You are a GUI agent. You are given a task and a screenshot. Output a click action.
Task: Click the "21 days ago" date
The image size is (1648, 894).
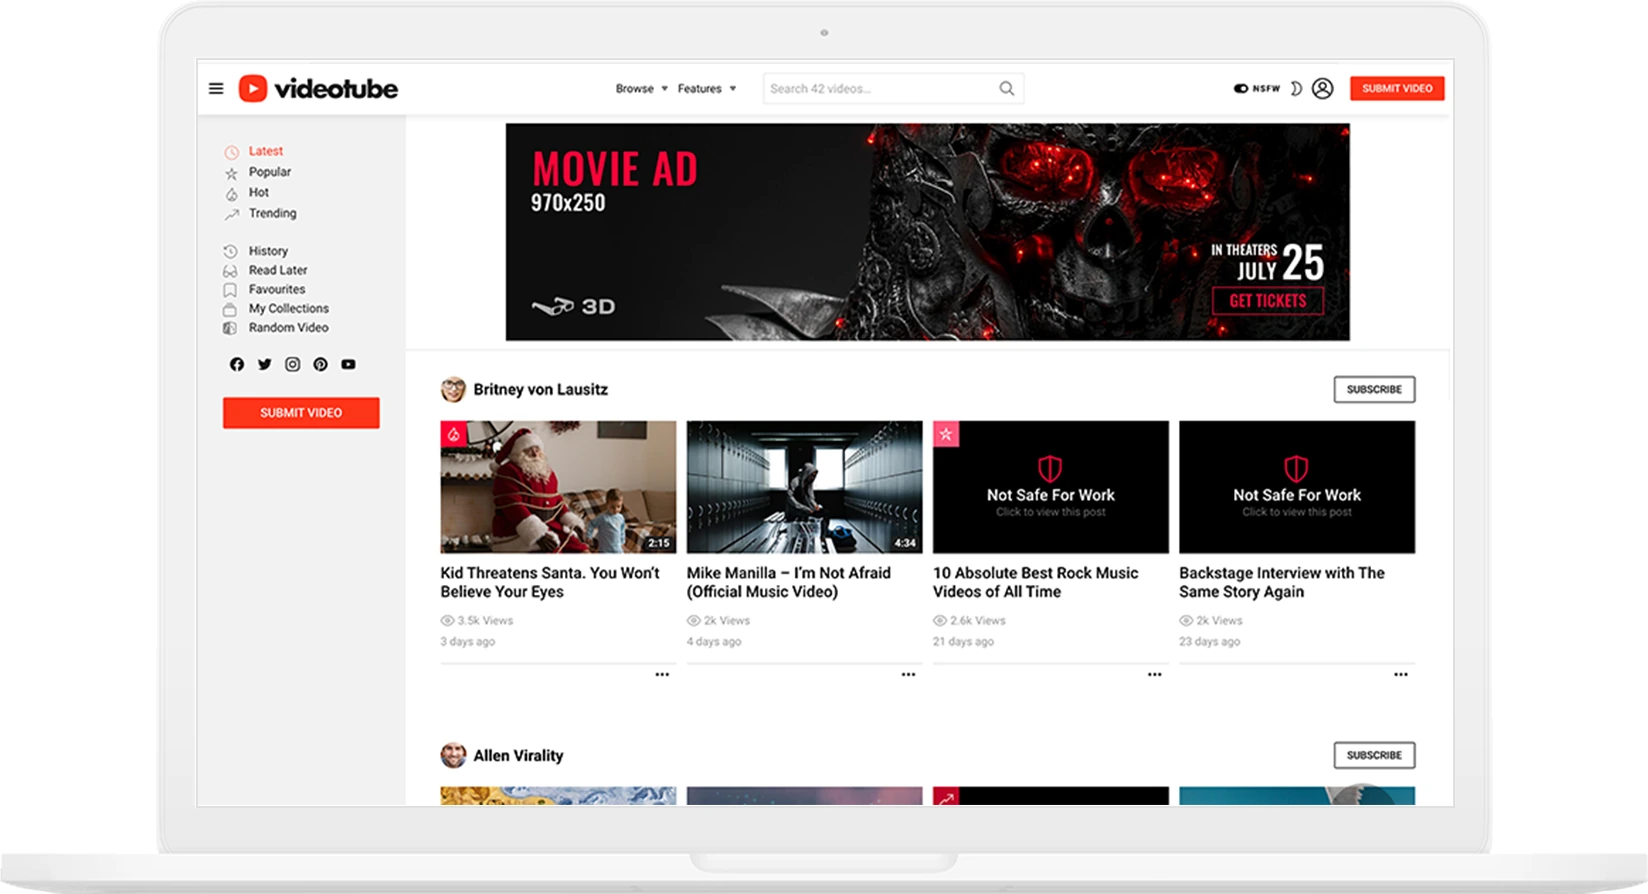[963, 642]
